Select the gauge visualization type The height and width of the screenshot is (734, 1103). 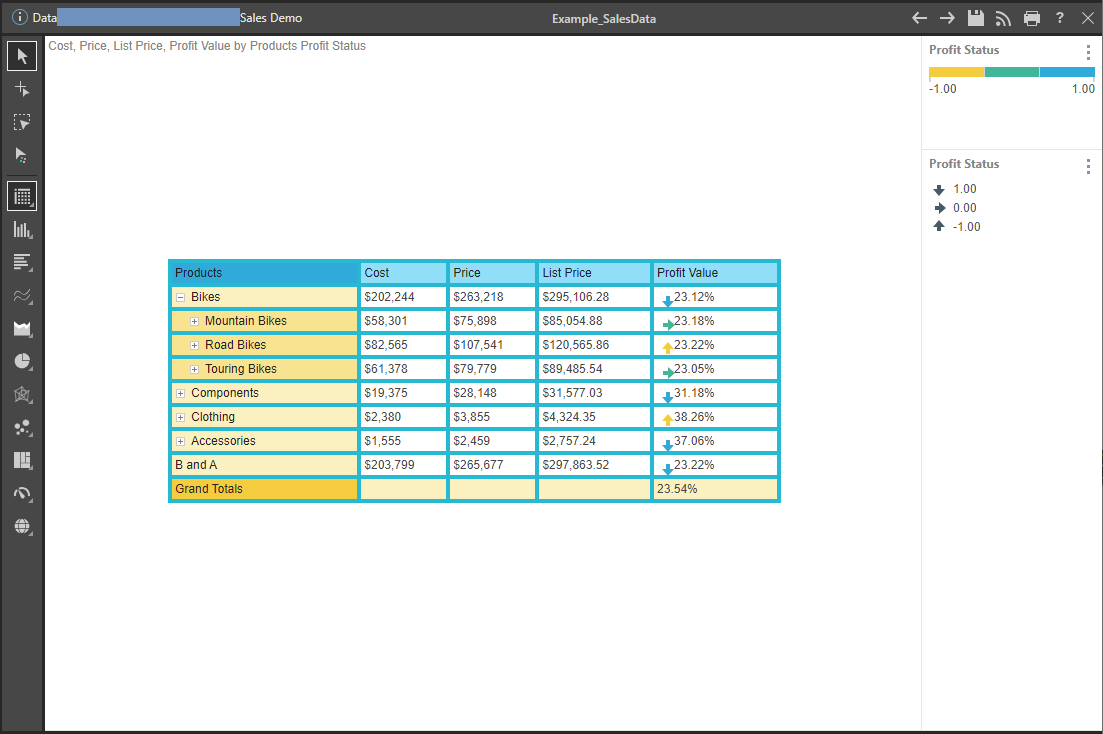[x=22, y=494]
